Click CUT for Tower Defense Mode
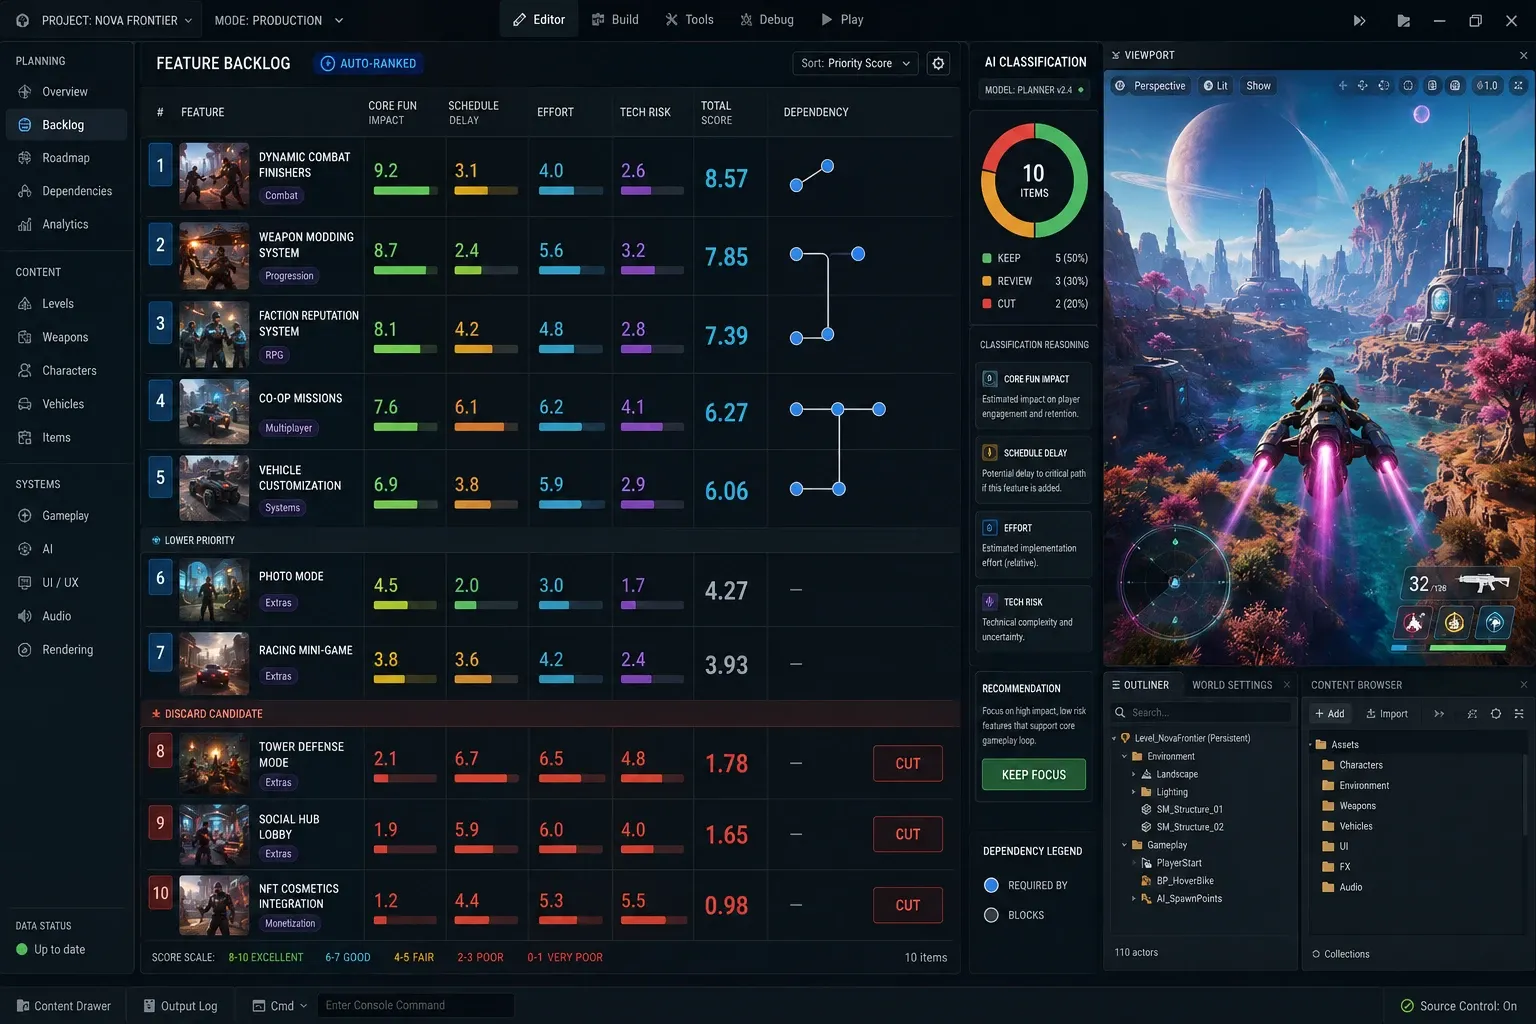Image resolution: width=1536 pixels, height=1024 pixels. pyautogui.click(x=908, y=763)
